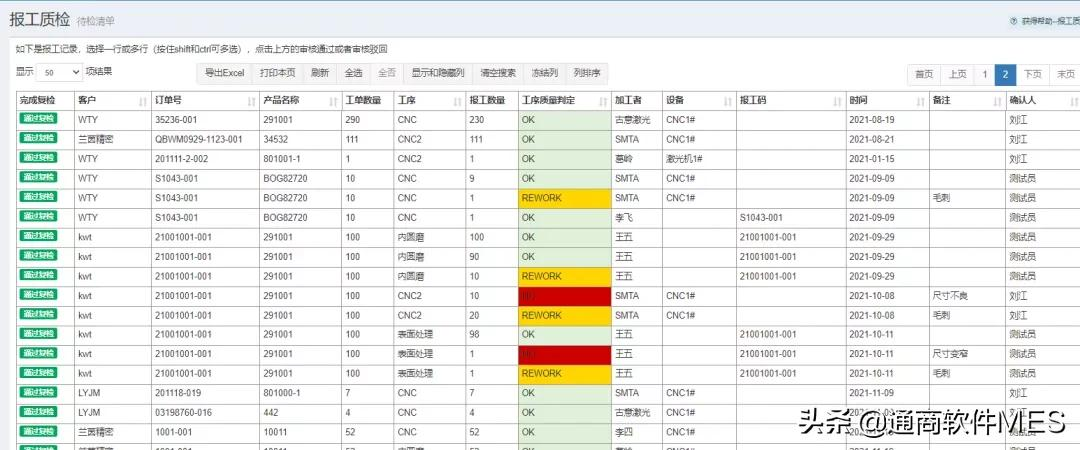The width and height of the screenshot is (1080, 450).
Task: Toggle sort icon on the 工序 column
Action: point(457,101)
